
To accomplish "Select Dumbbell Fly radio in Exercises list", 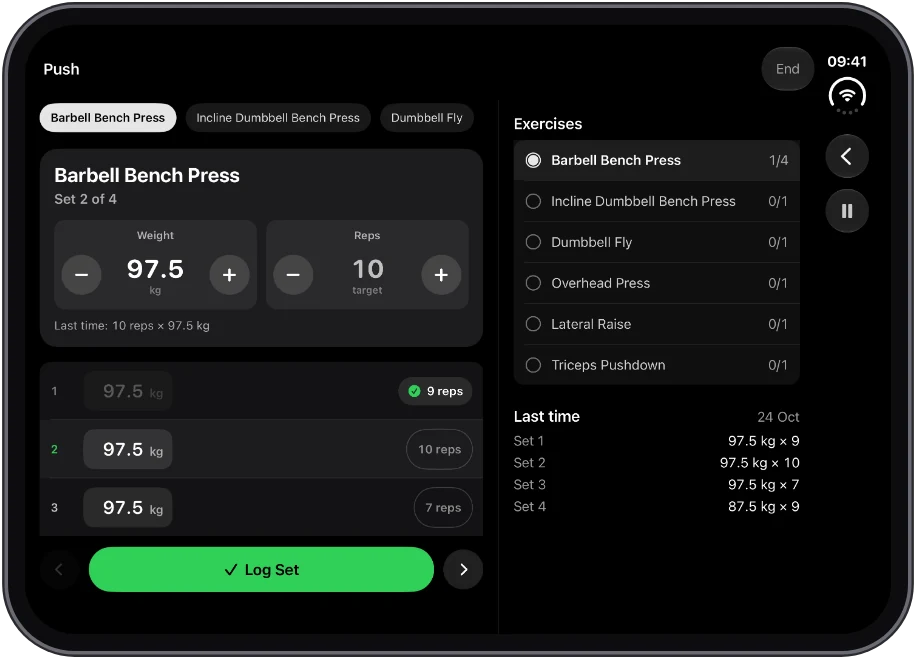I will click(x=533, y=242).
